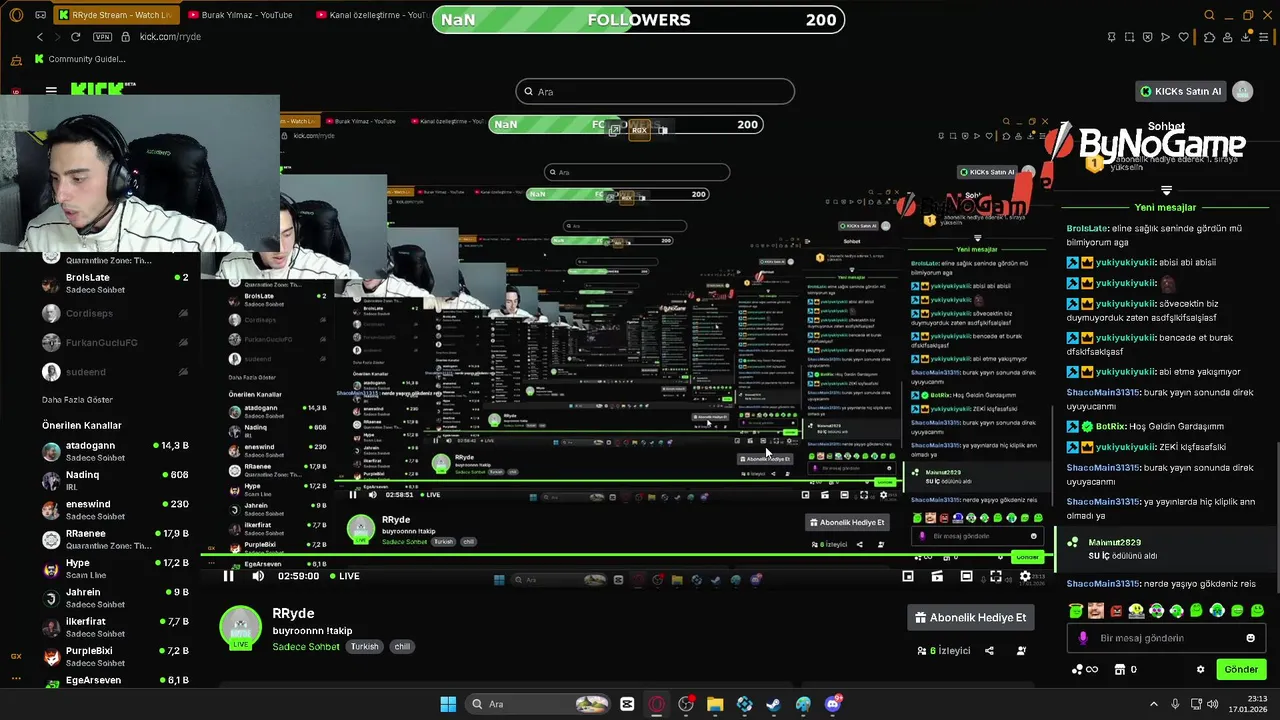This screenshot has width=1280, height=720.
Task: Open the browser snapshot tool icon
Action: pyautogui.click(x=1129, y=37)
